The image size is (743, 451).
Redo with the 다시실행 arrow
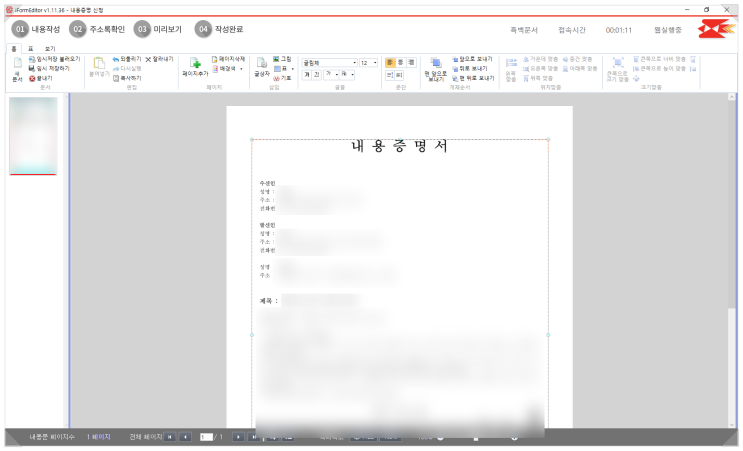tap(127, 69)
